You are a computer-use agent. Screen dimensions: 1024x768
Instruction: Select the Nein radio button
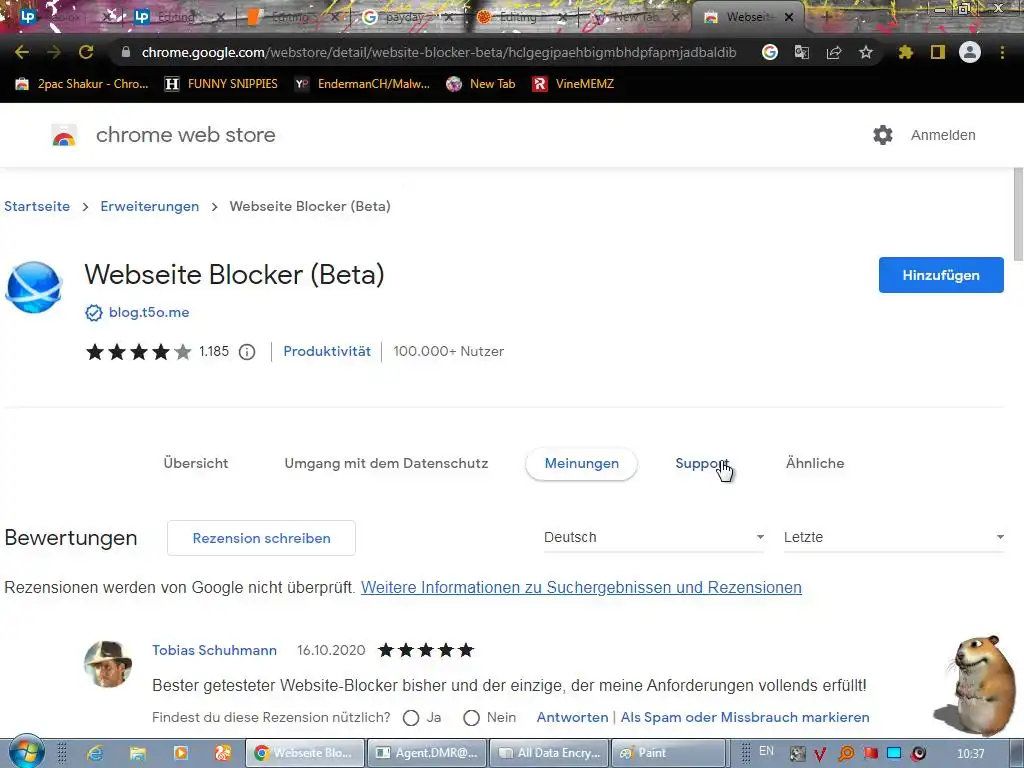pos(472,718)
